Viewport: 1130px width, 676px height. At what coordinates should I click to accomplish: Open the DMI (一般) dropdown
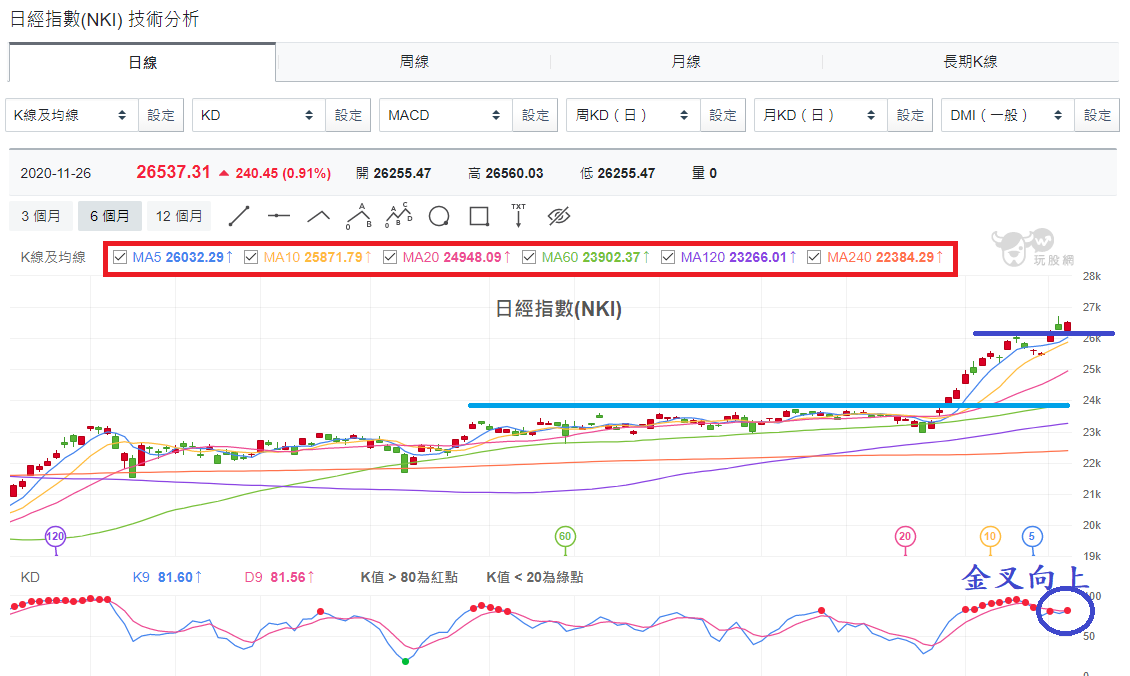pyautogui.click(x=1008, y=115)
